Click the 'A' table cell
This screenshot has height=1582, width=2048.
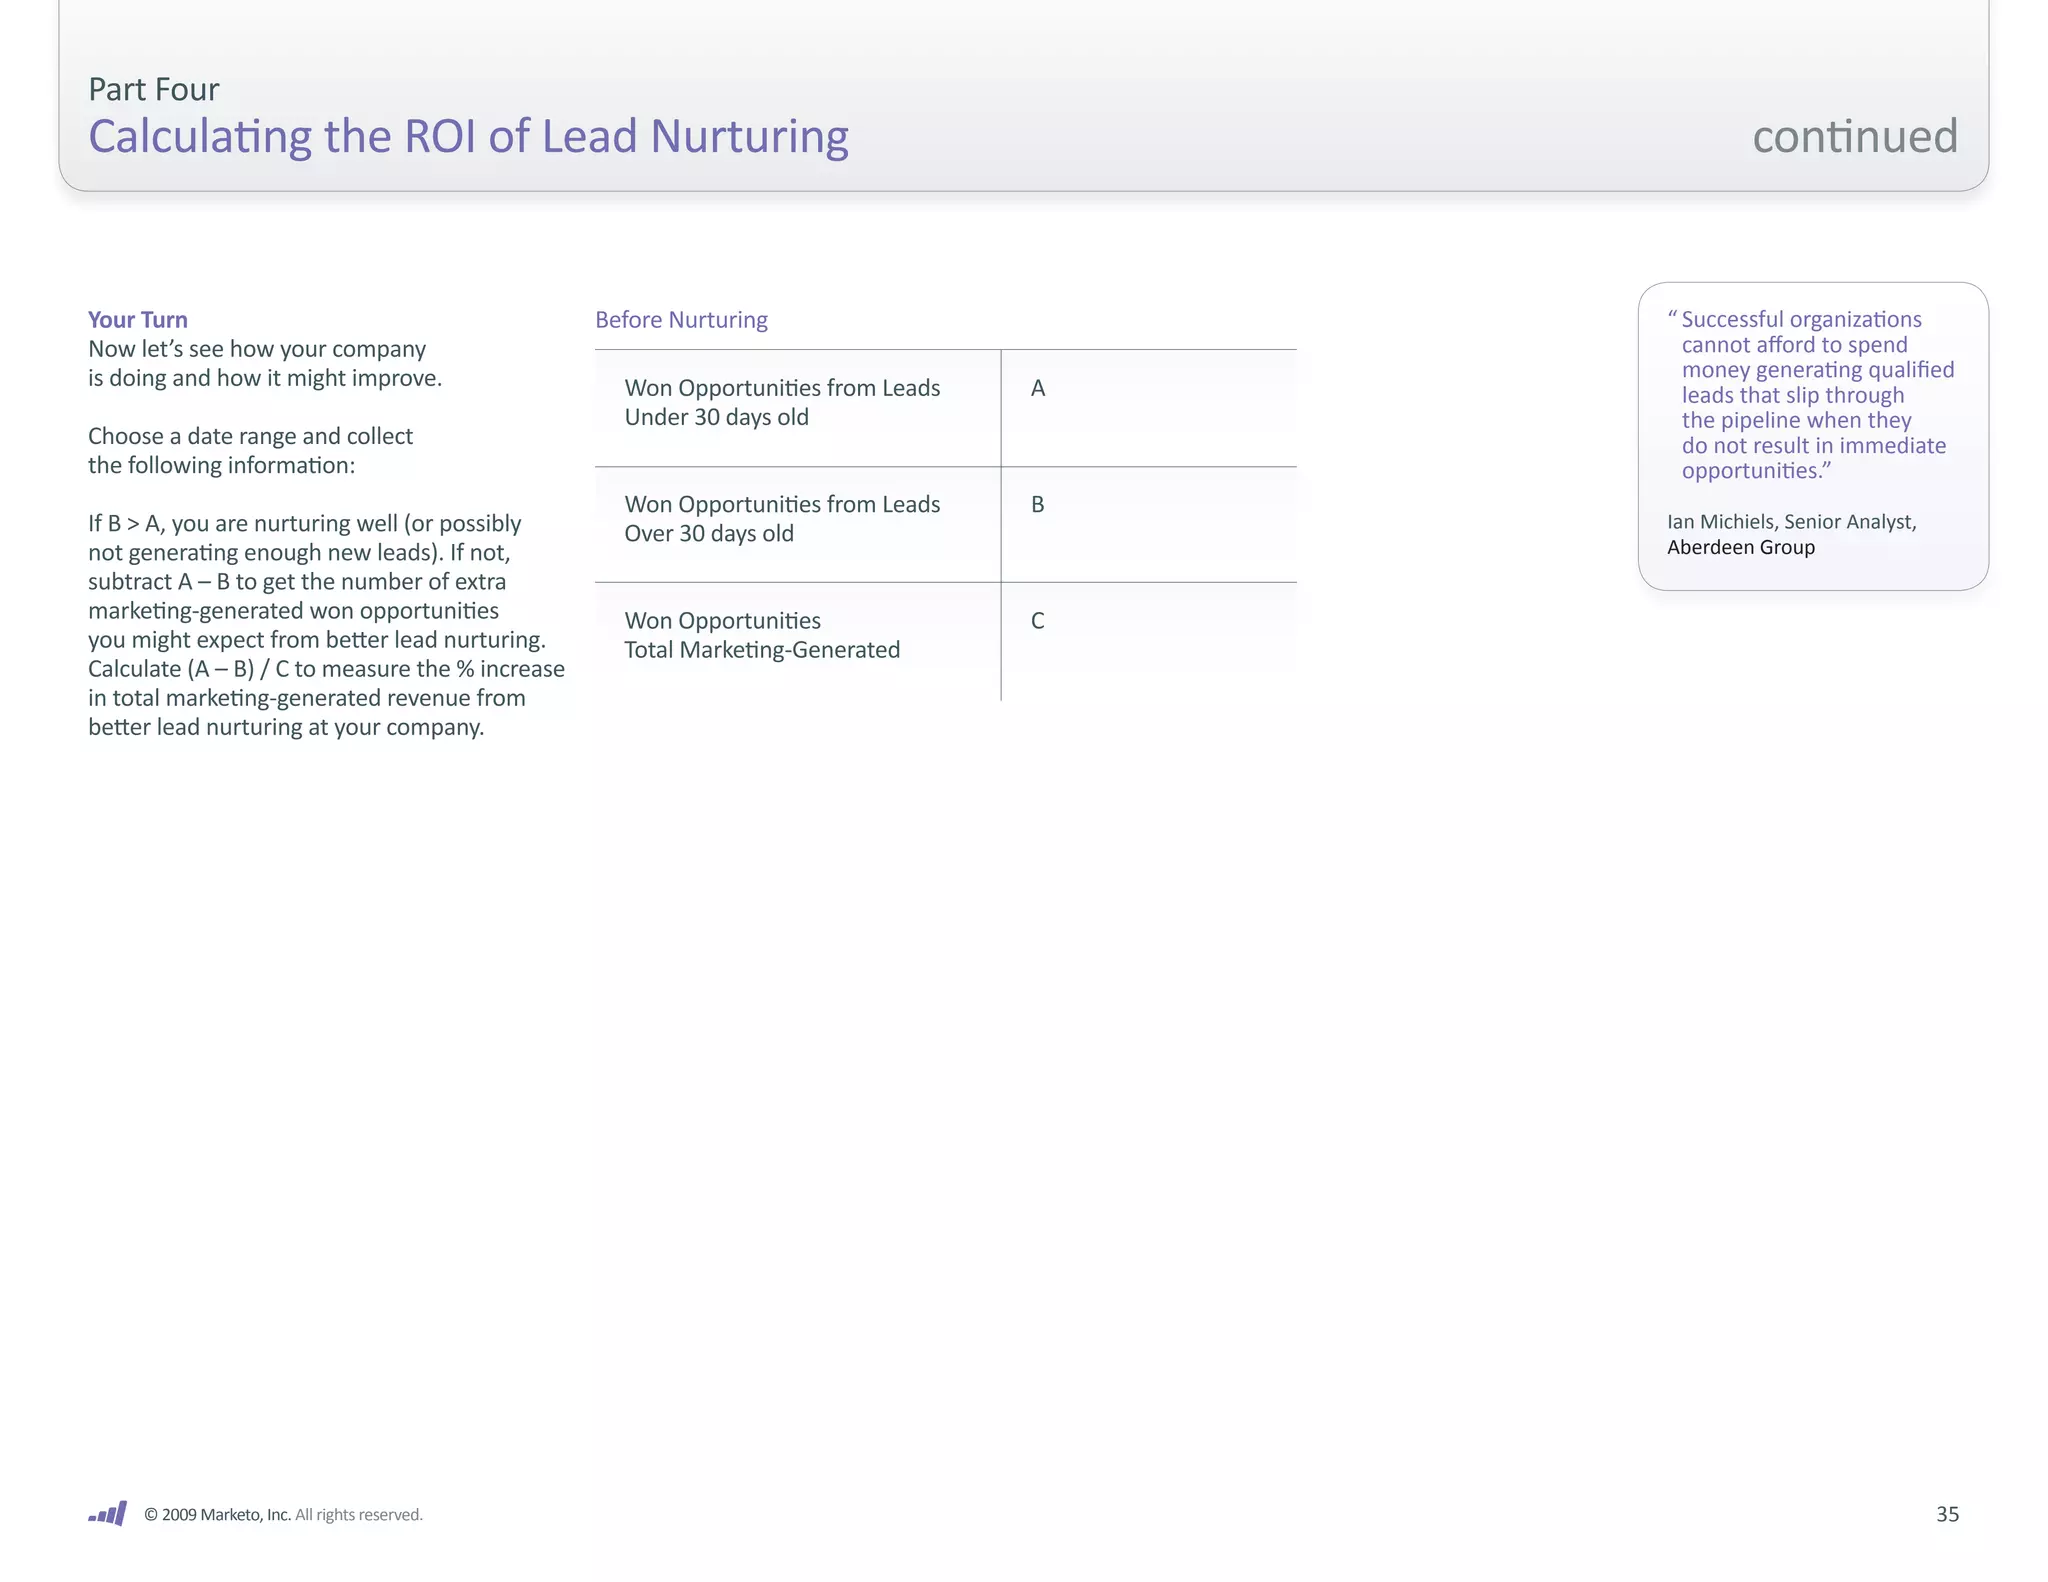[x=1149, y=408]
